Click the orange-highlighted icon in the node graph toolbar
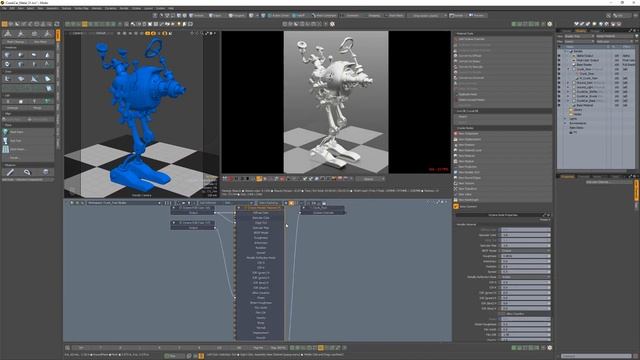This screenshot has height=360, width=640. coord(291,203)
